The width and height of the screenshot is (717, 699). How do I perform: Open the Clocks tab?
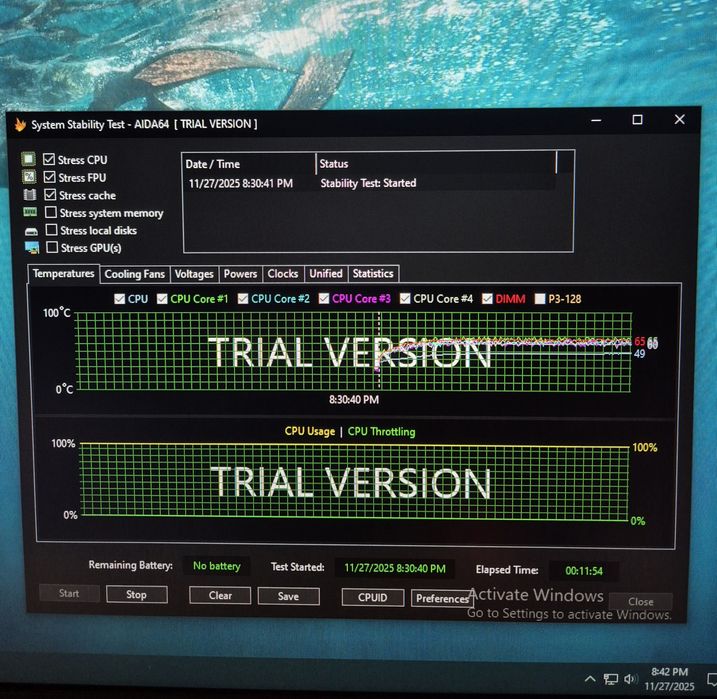click(283, 274)
